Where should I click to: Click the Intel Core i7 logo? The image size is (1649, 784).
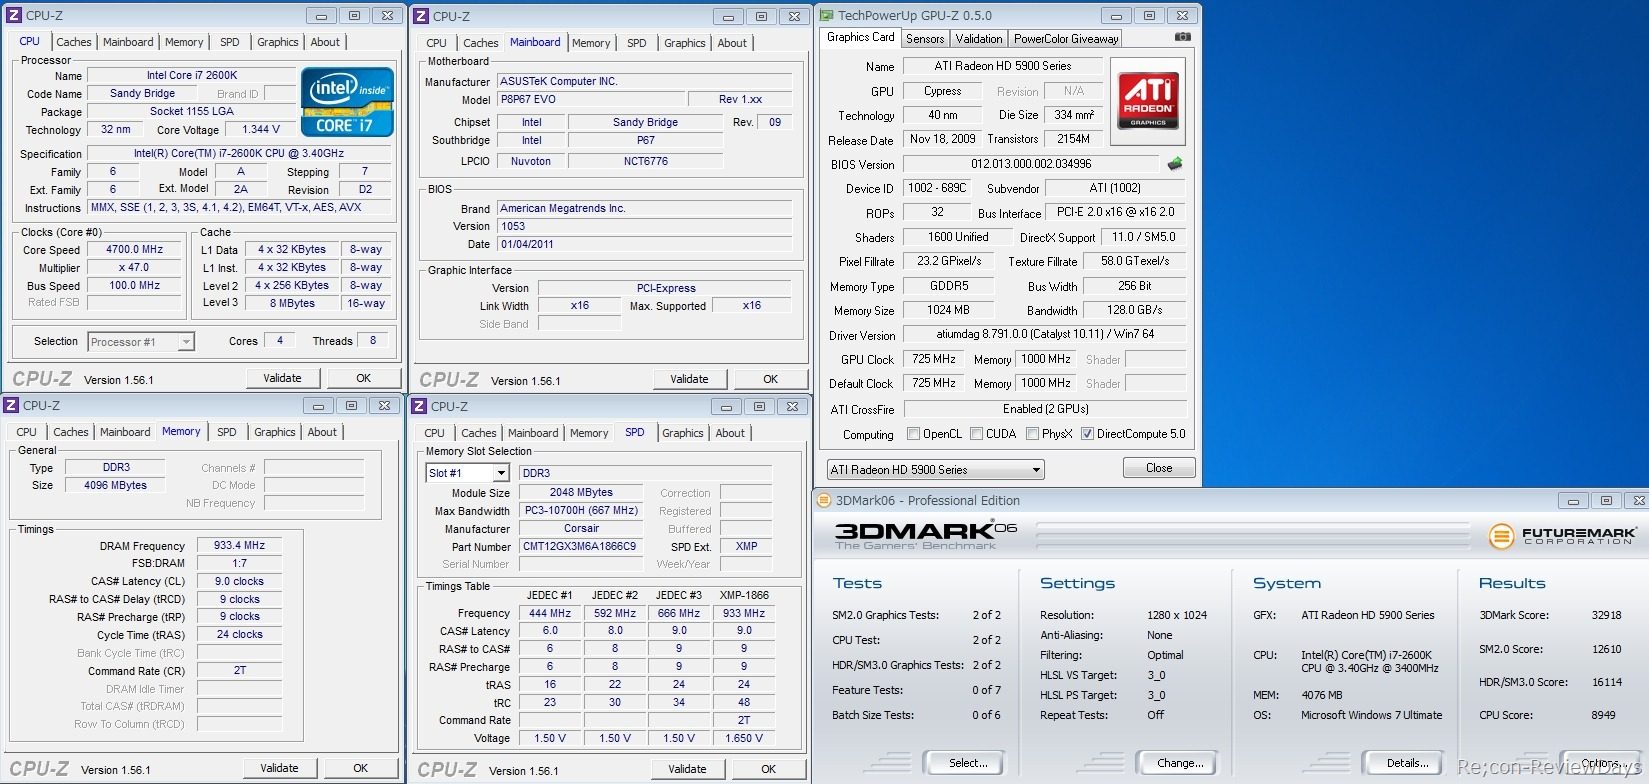[346, 103]
